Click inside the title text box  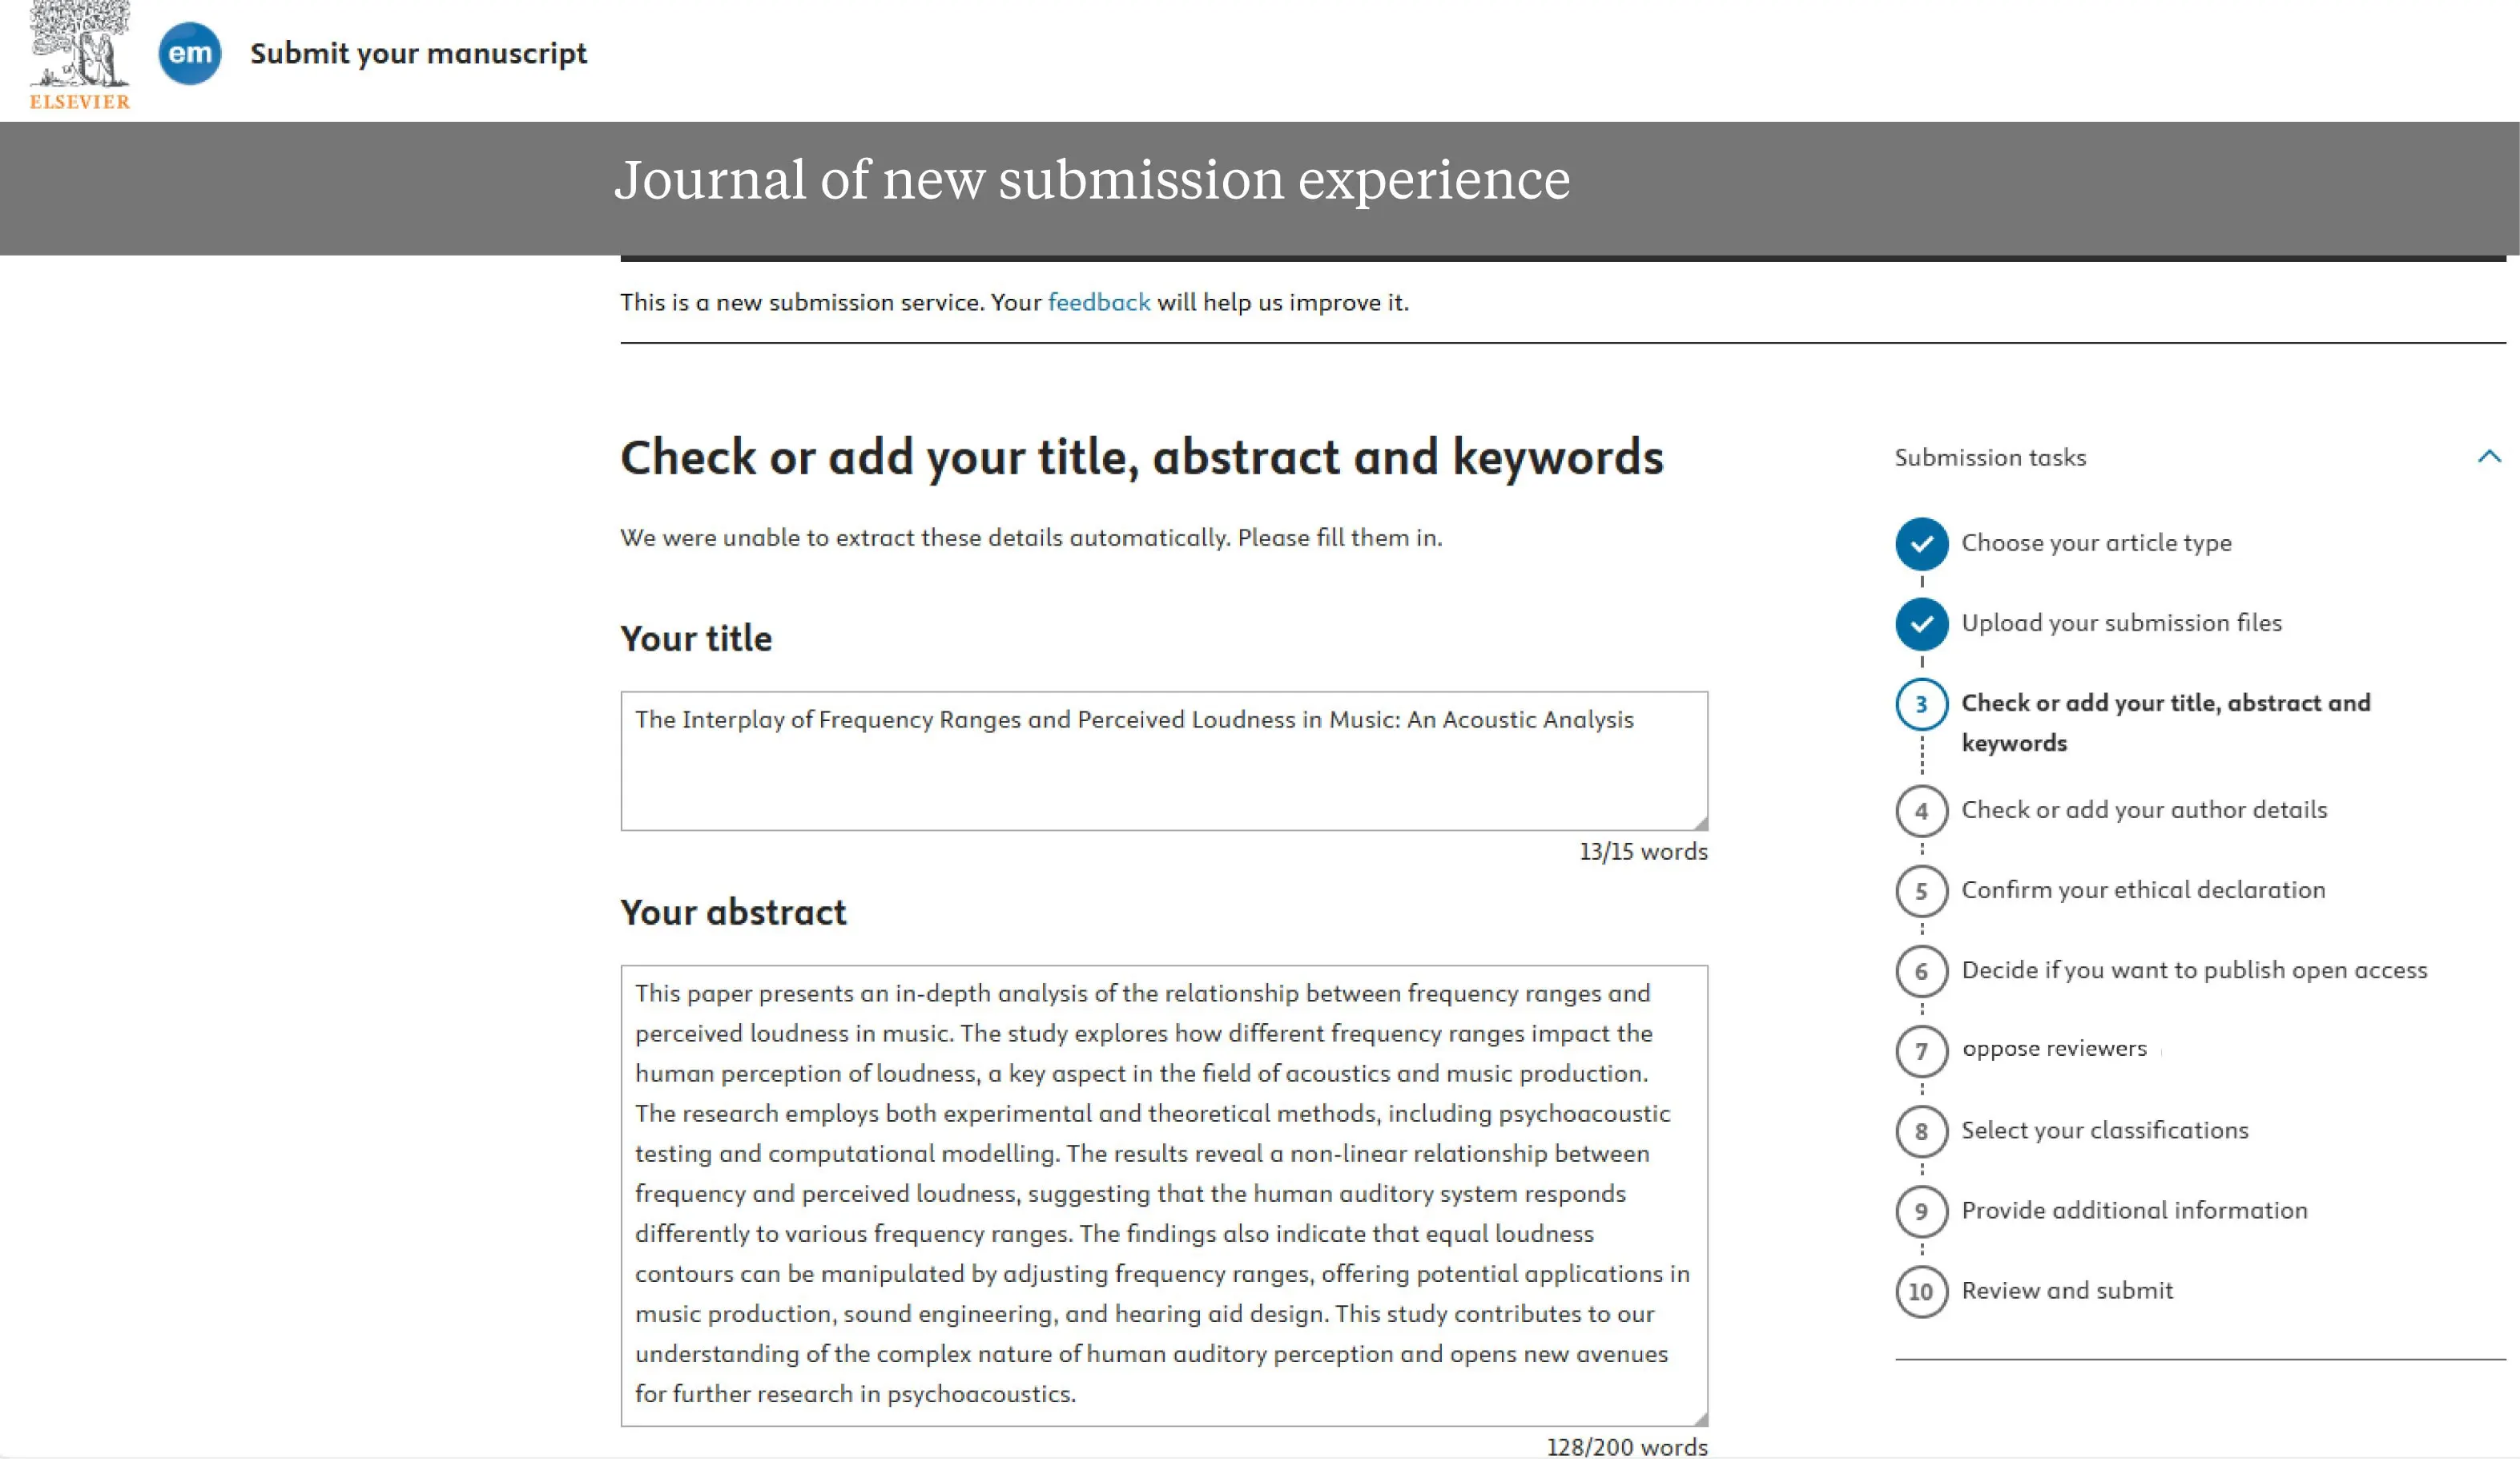tap(1165, 760)
